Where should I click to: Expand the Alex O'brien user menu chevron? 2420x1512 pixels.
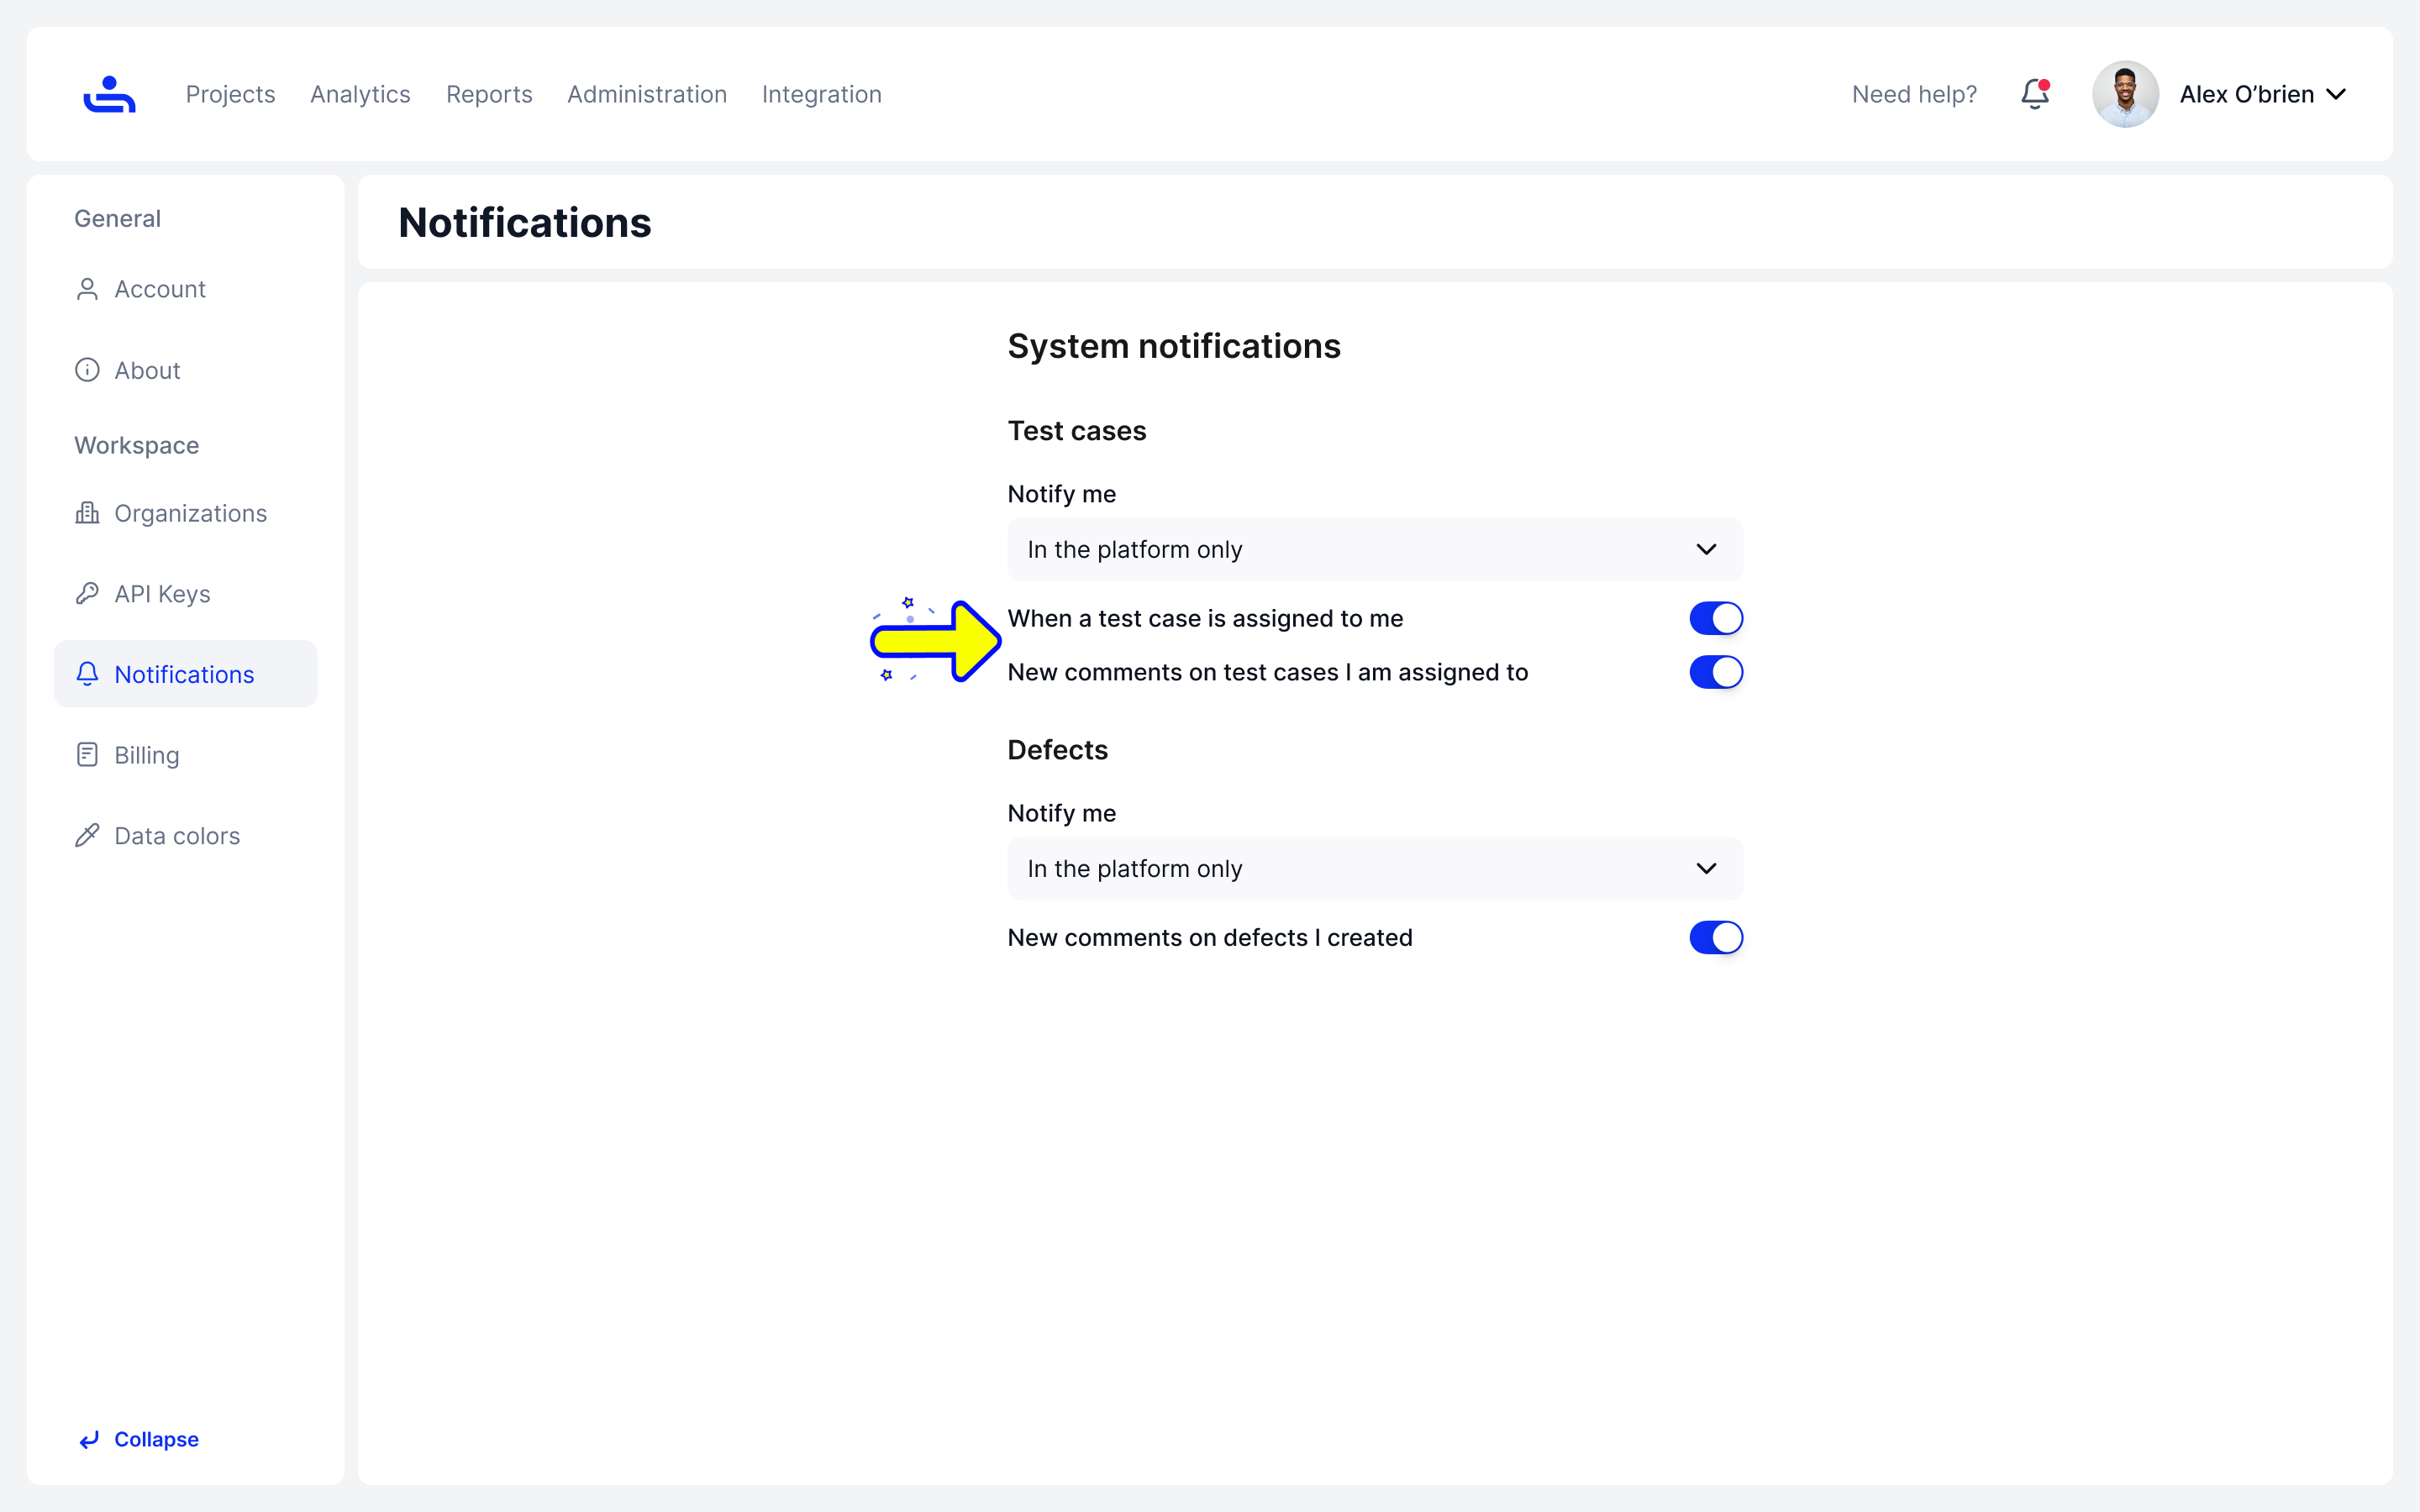tap(2336, 94)
